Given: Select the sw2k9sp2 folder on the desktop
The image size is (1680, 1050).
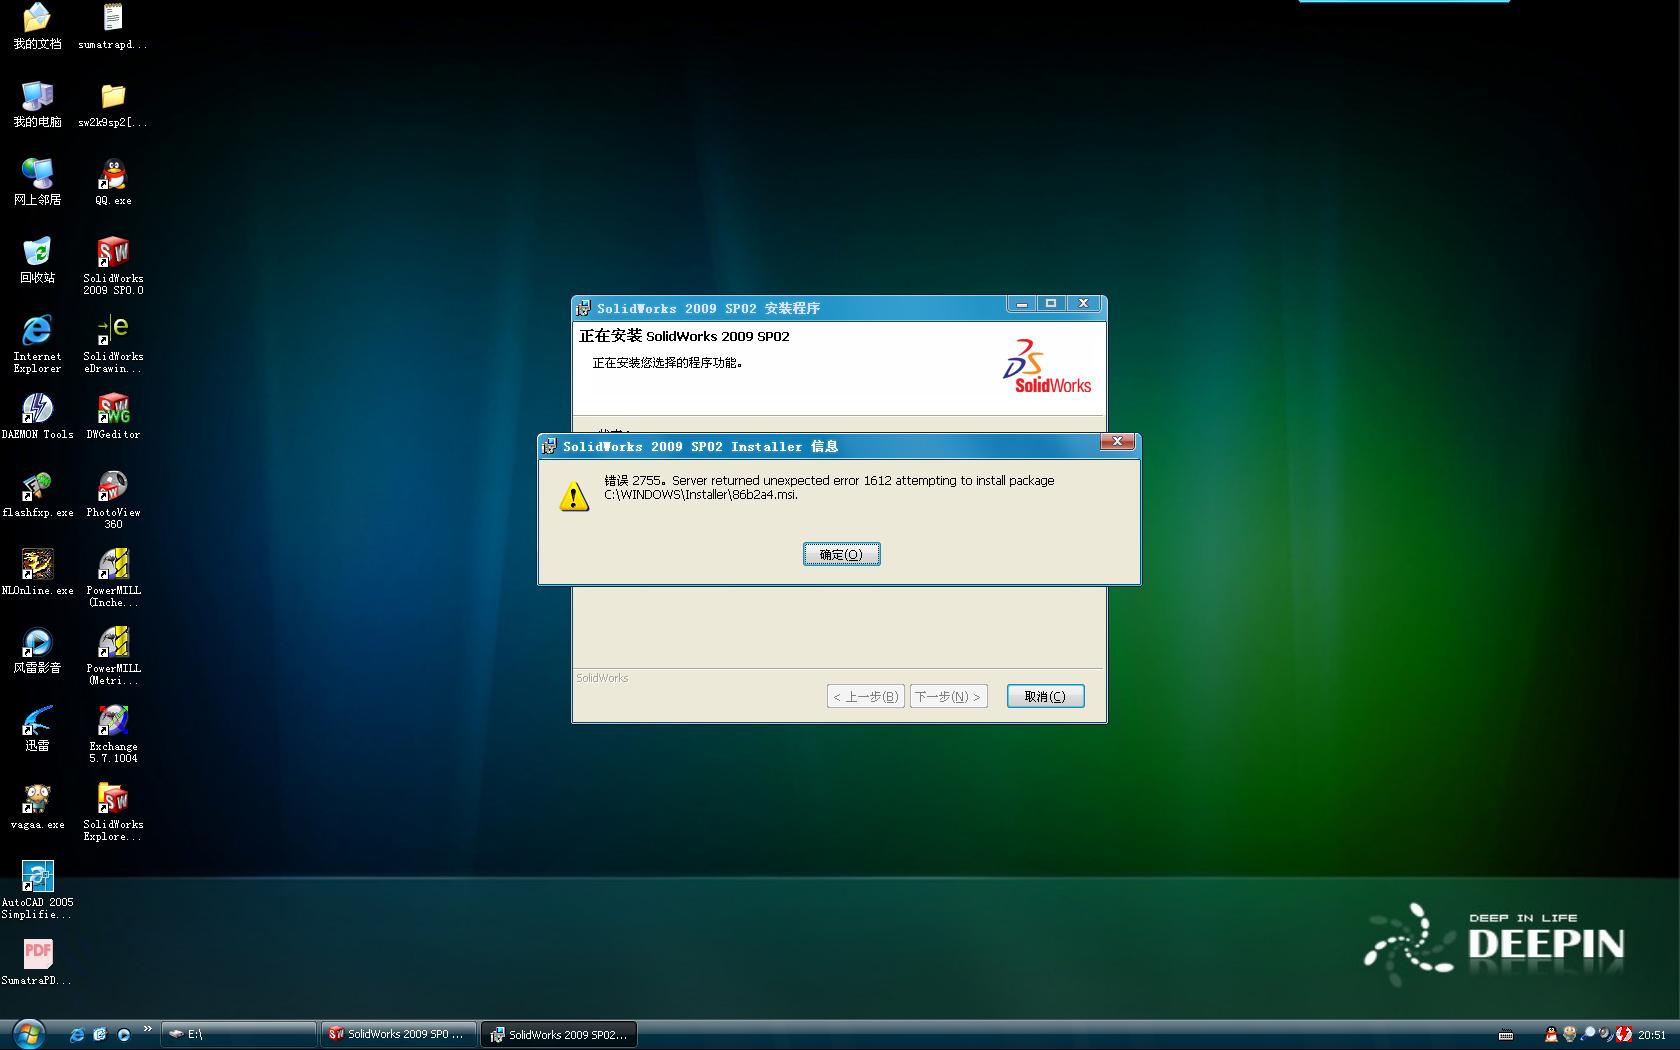Looking at the screenshot, I should 113,104.
